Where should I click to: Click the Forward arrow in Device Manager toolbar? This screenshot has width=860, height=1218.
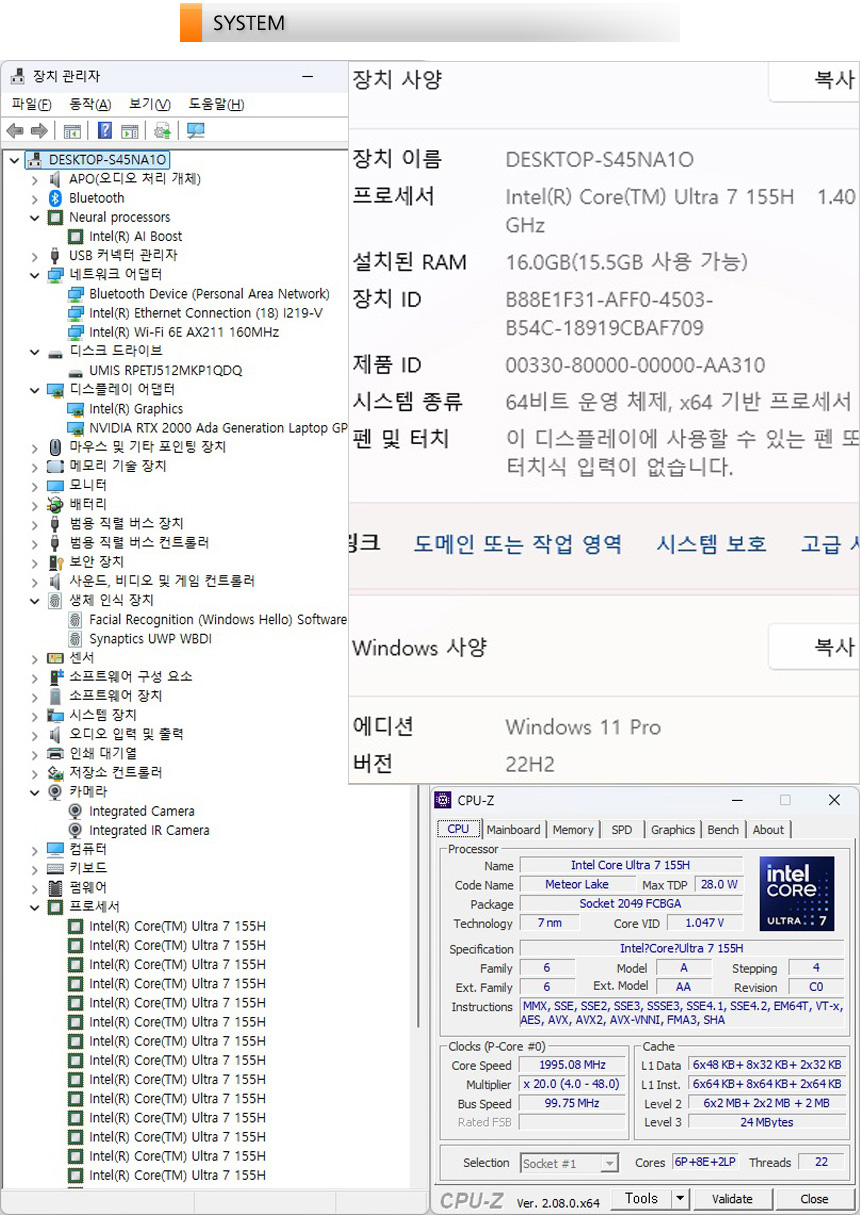coord(39,131)
